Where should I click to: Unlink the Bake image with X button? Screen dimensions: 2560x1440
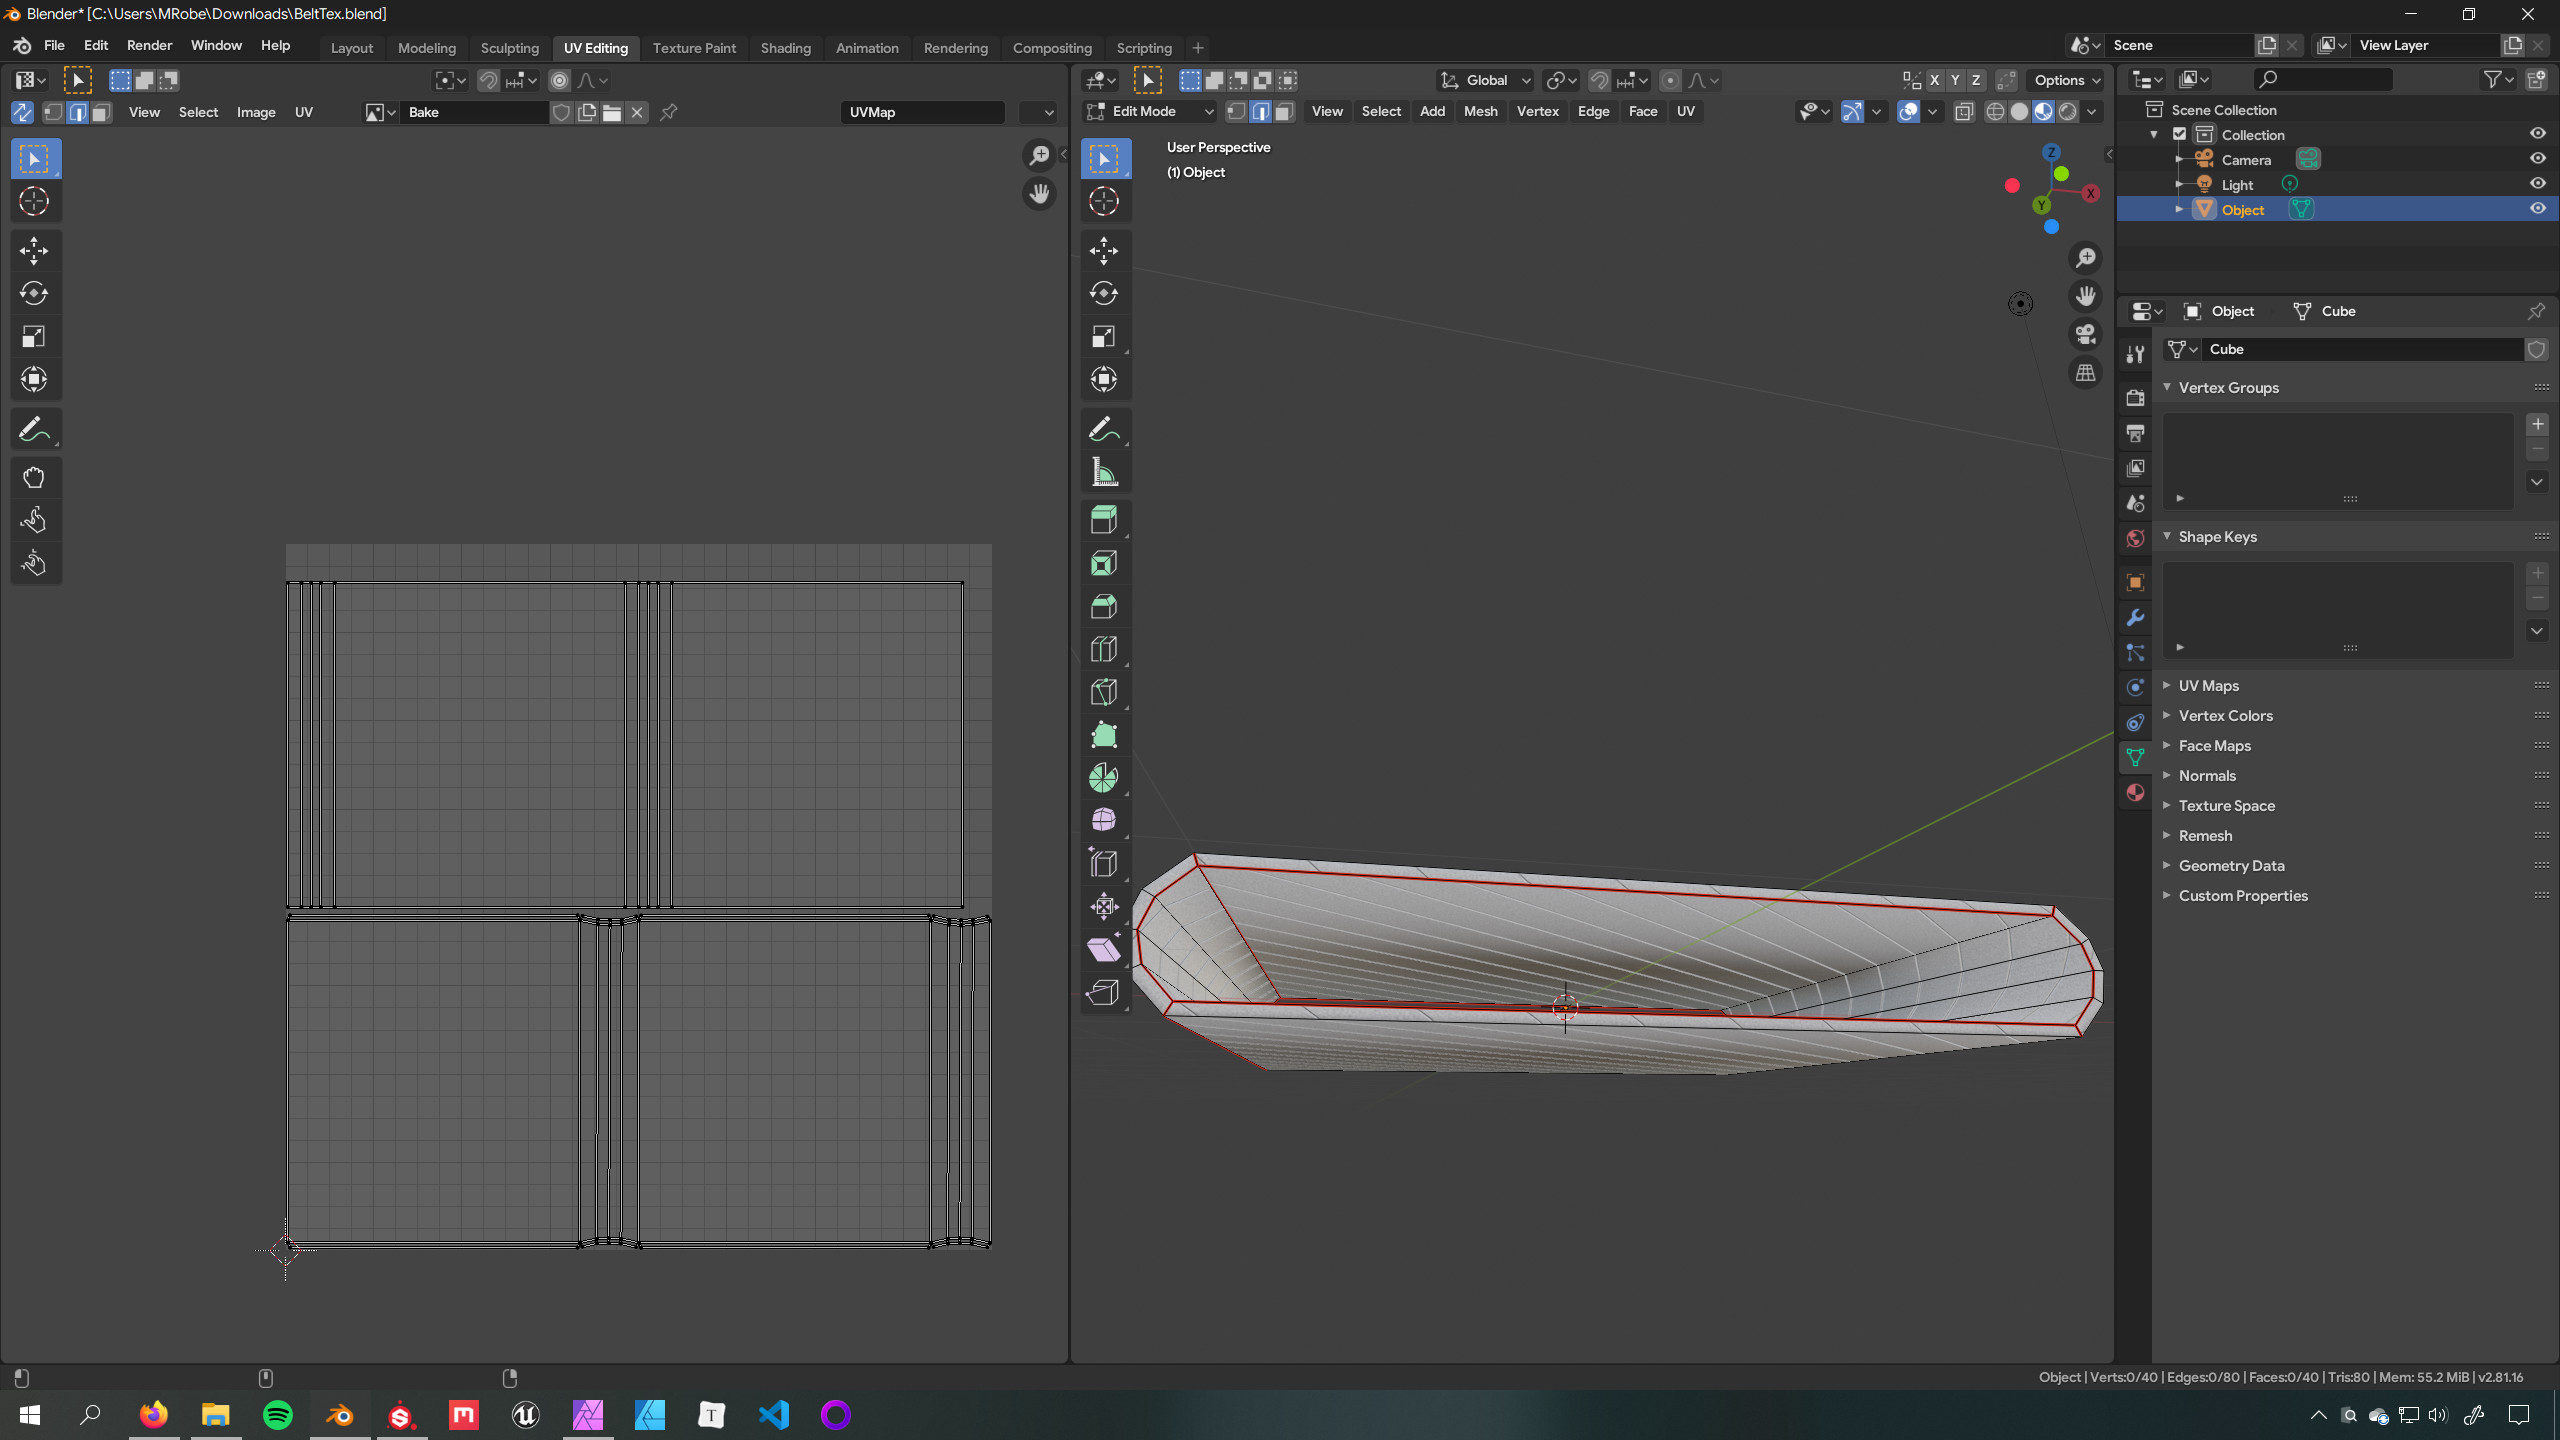click(x=637, y=113)
